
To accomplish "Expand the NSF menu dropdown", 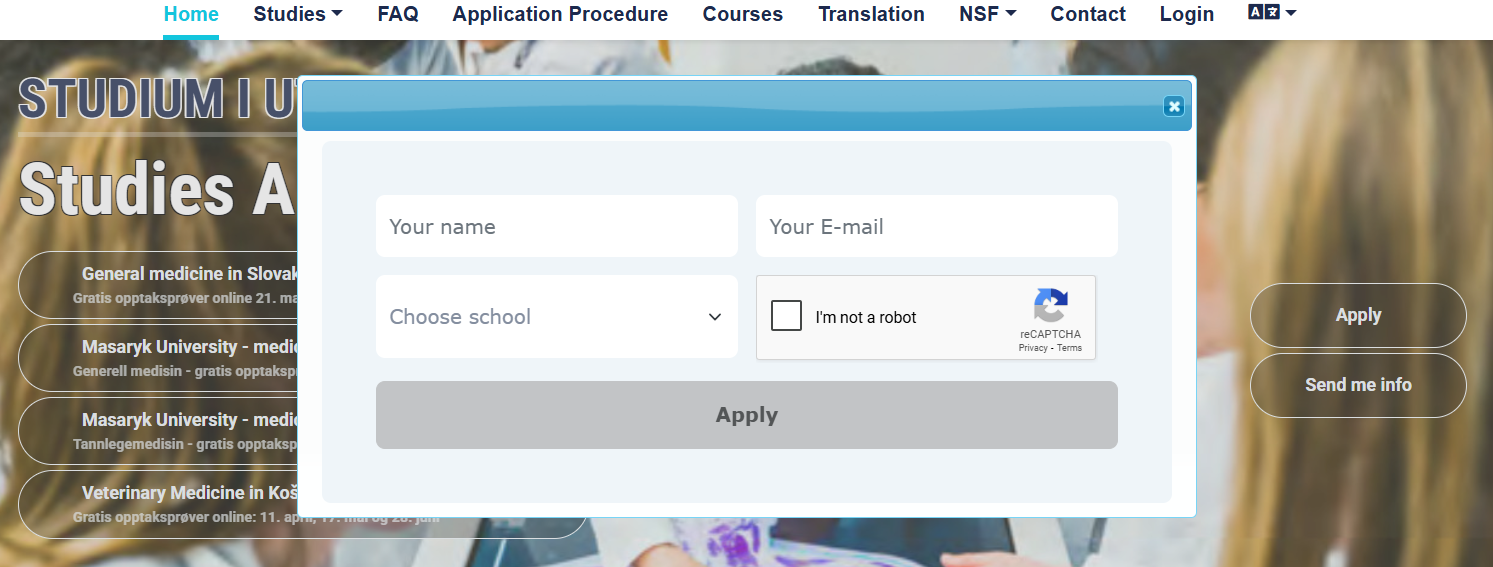I will pos(988,14).
